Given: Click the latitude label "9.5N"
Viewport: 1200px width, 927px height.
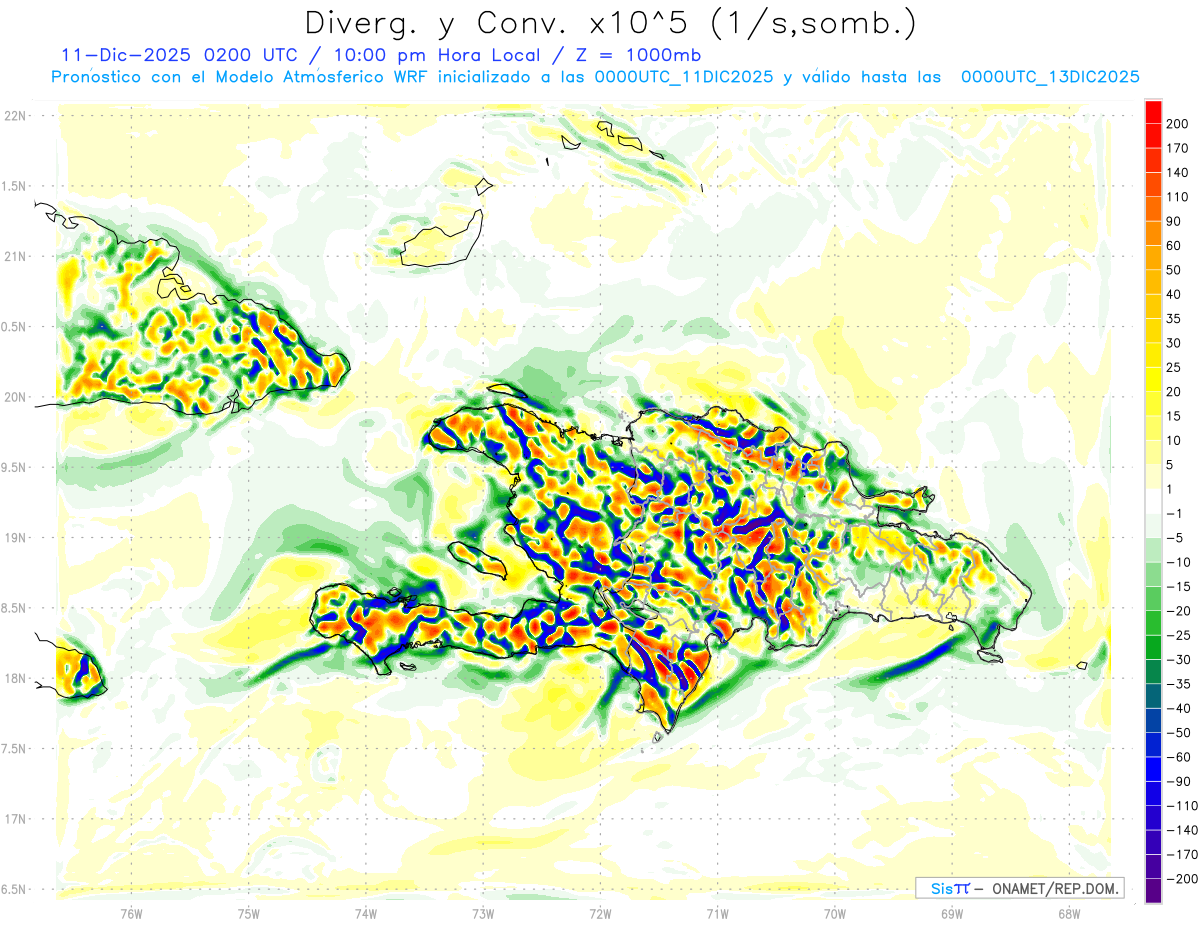Looking at the screenshot, I should (14, 468).
